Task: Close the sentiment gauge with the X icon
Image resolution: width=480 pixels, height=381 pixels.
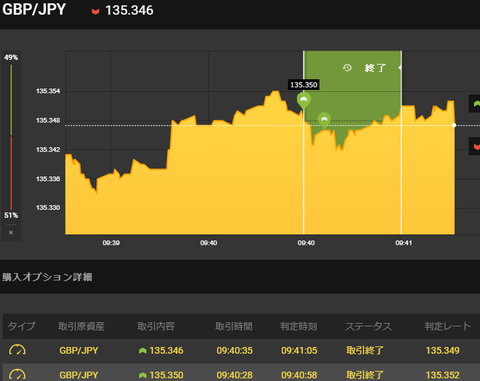Action: pyautogui.click(x=11, y=232)
